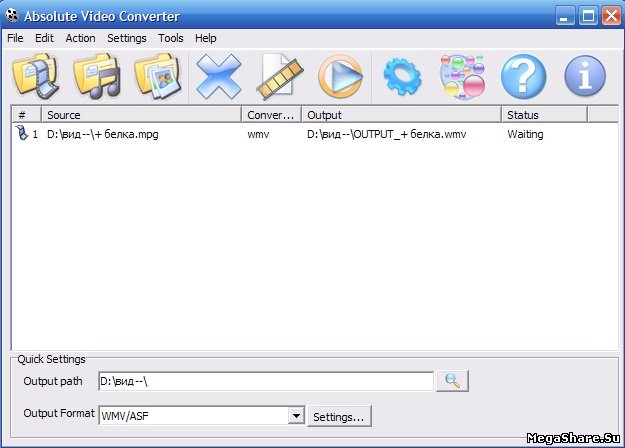Viewport: 625px width, 448px height.
Task: Open settings via blue gear icon
Action: point(402,77)
